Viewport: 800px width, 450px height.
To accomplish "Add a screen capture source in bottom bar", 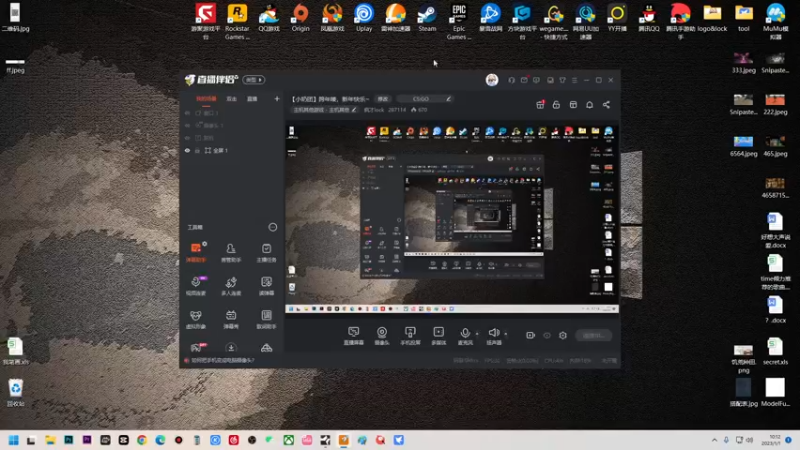I will coord(354,335).
